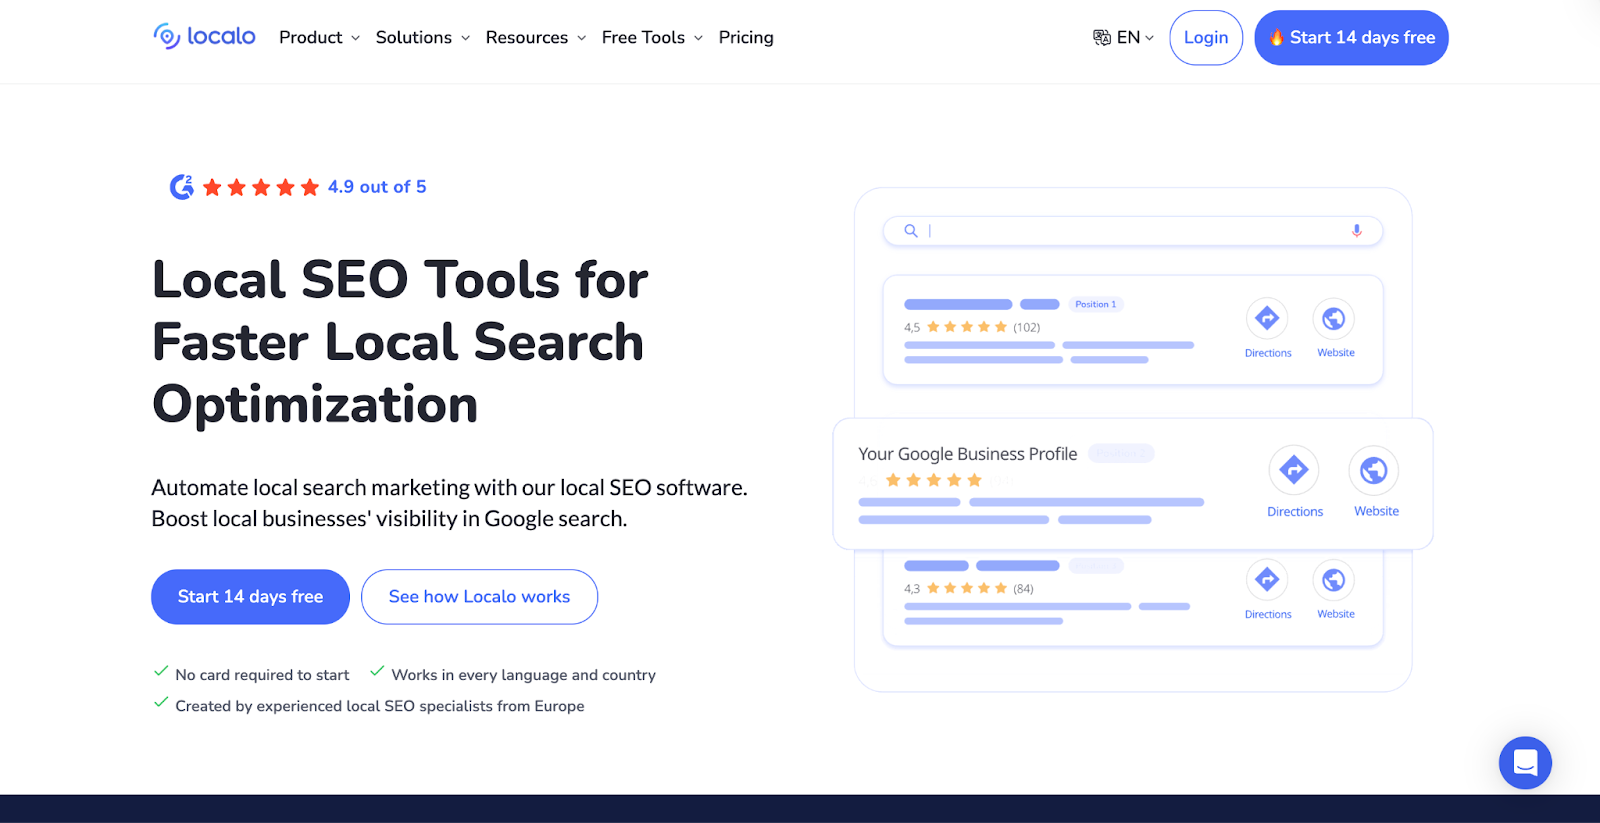Click Website globe icon in Position 1 result
Viewport: 1600px width, 823px height.
tap(1334, 319)
